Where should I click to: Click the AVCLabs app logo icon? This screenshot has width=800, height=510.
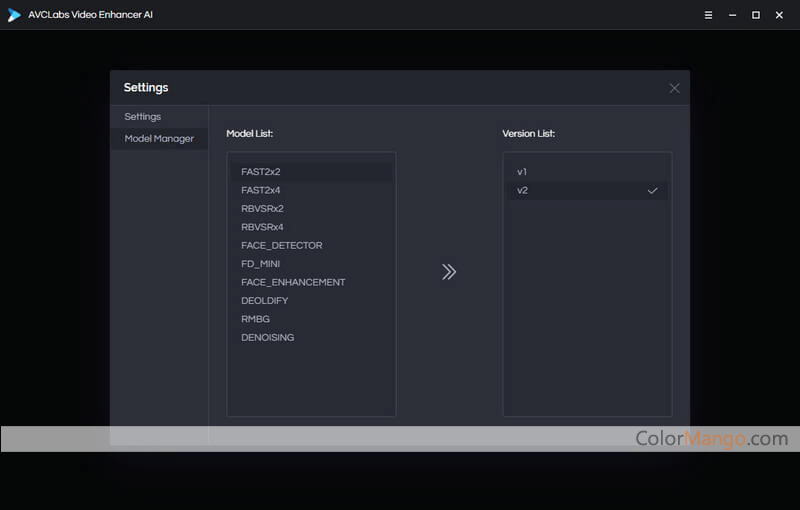14,15
